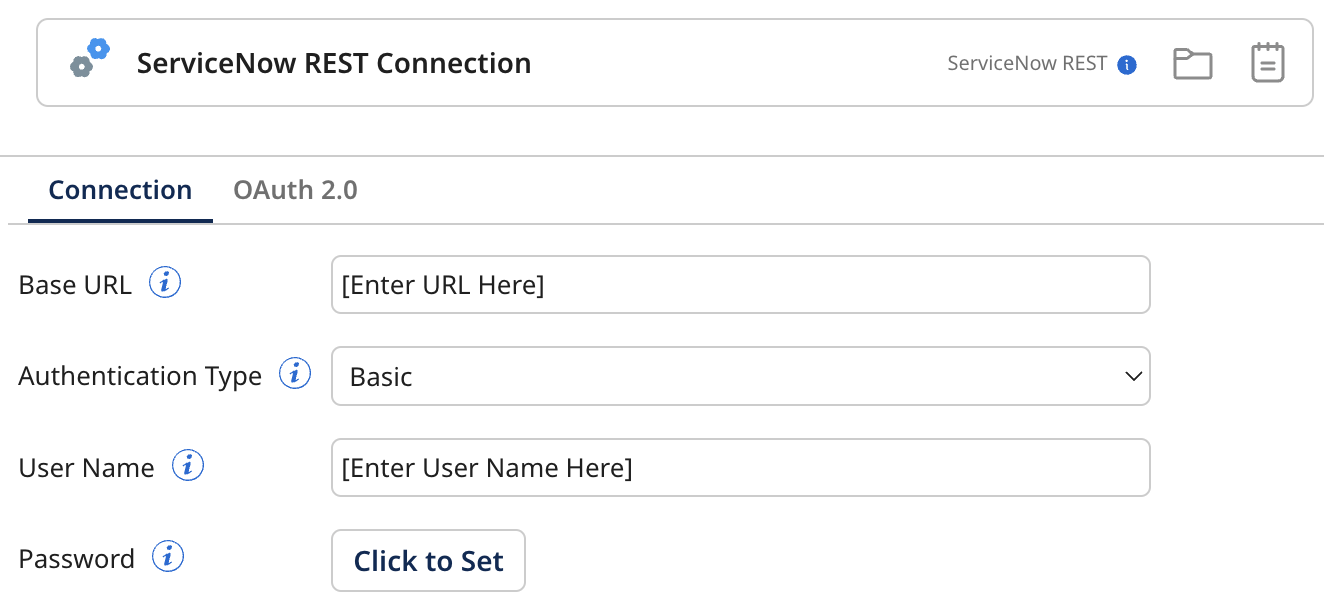Screen dimensions: 1324x608
Task: Click the ServiceNow REST Connection title
Action: coord(334,62)
